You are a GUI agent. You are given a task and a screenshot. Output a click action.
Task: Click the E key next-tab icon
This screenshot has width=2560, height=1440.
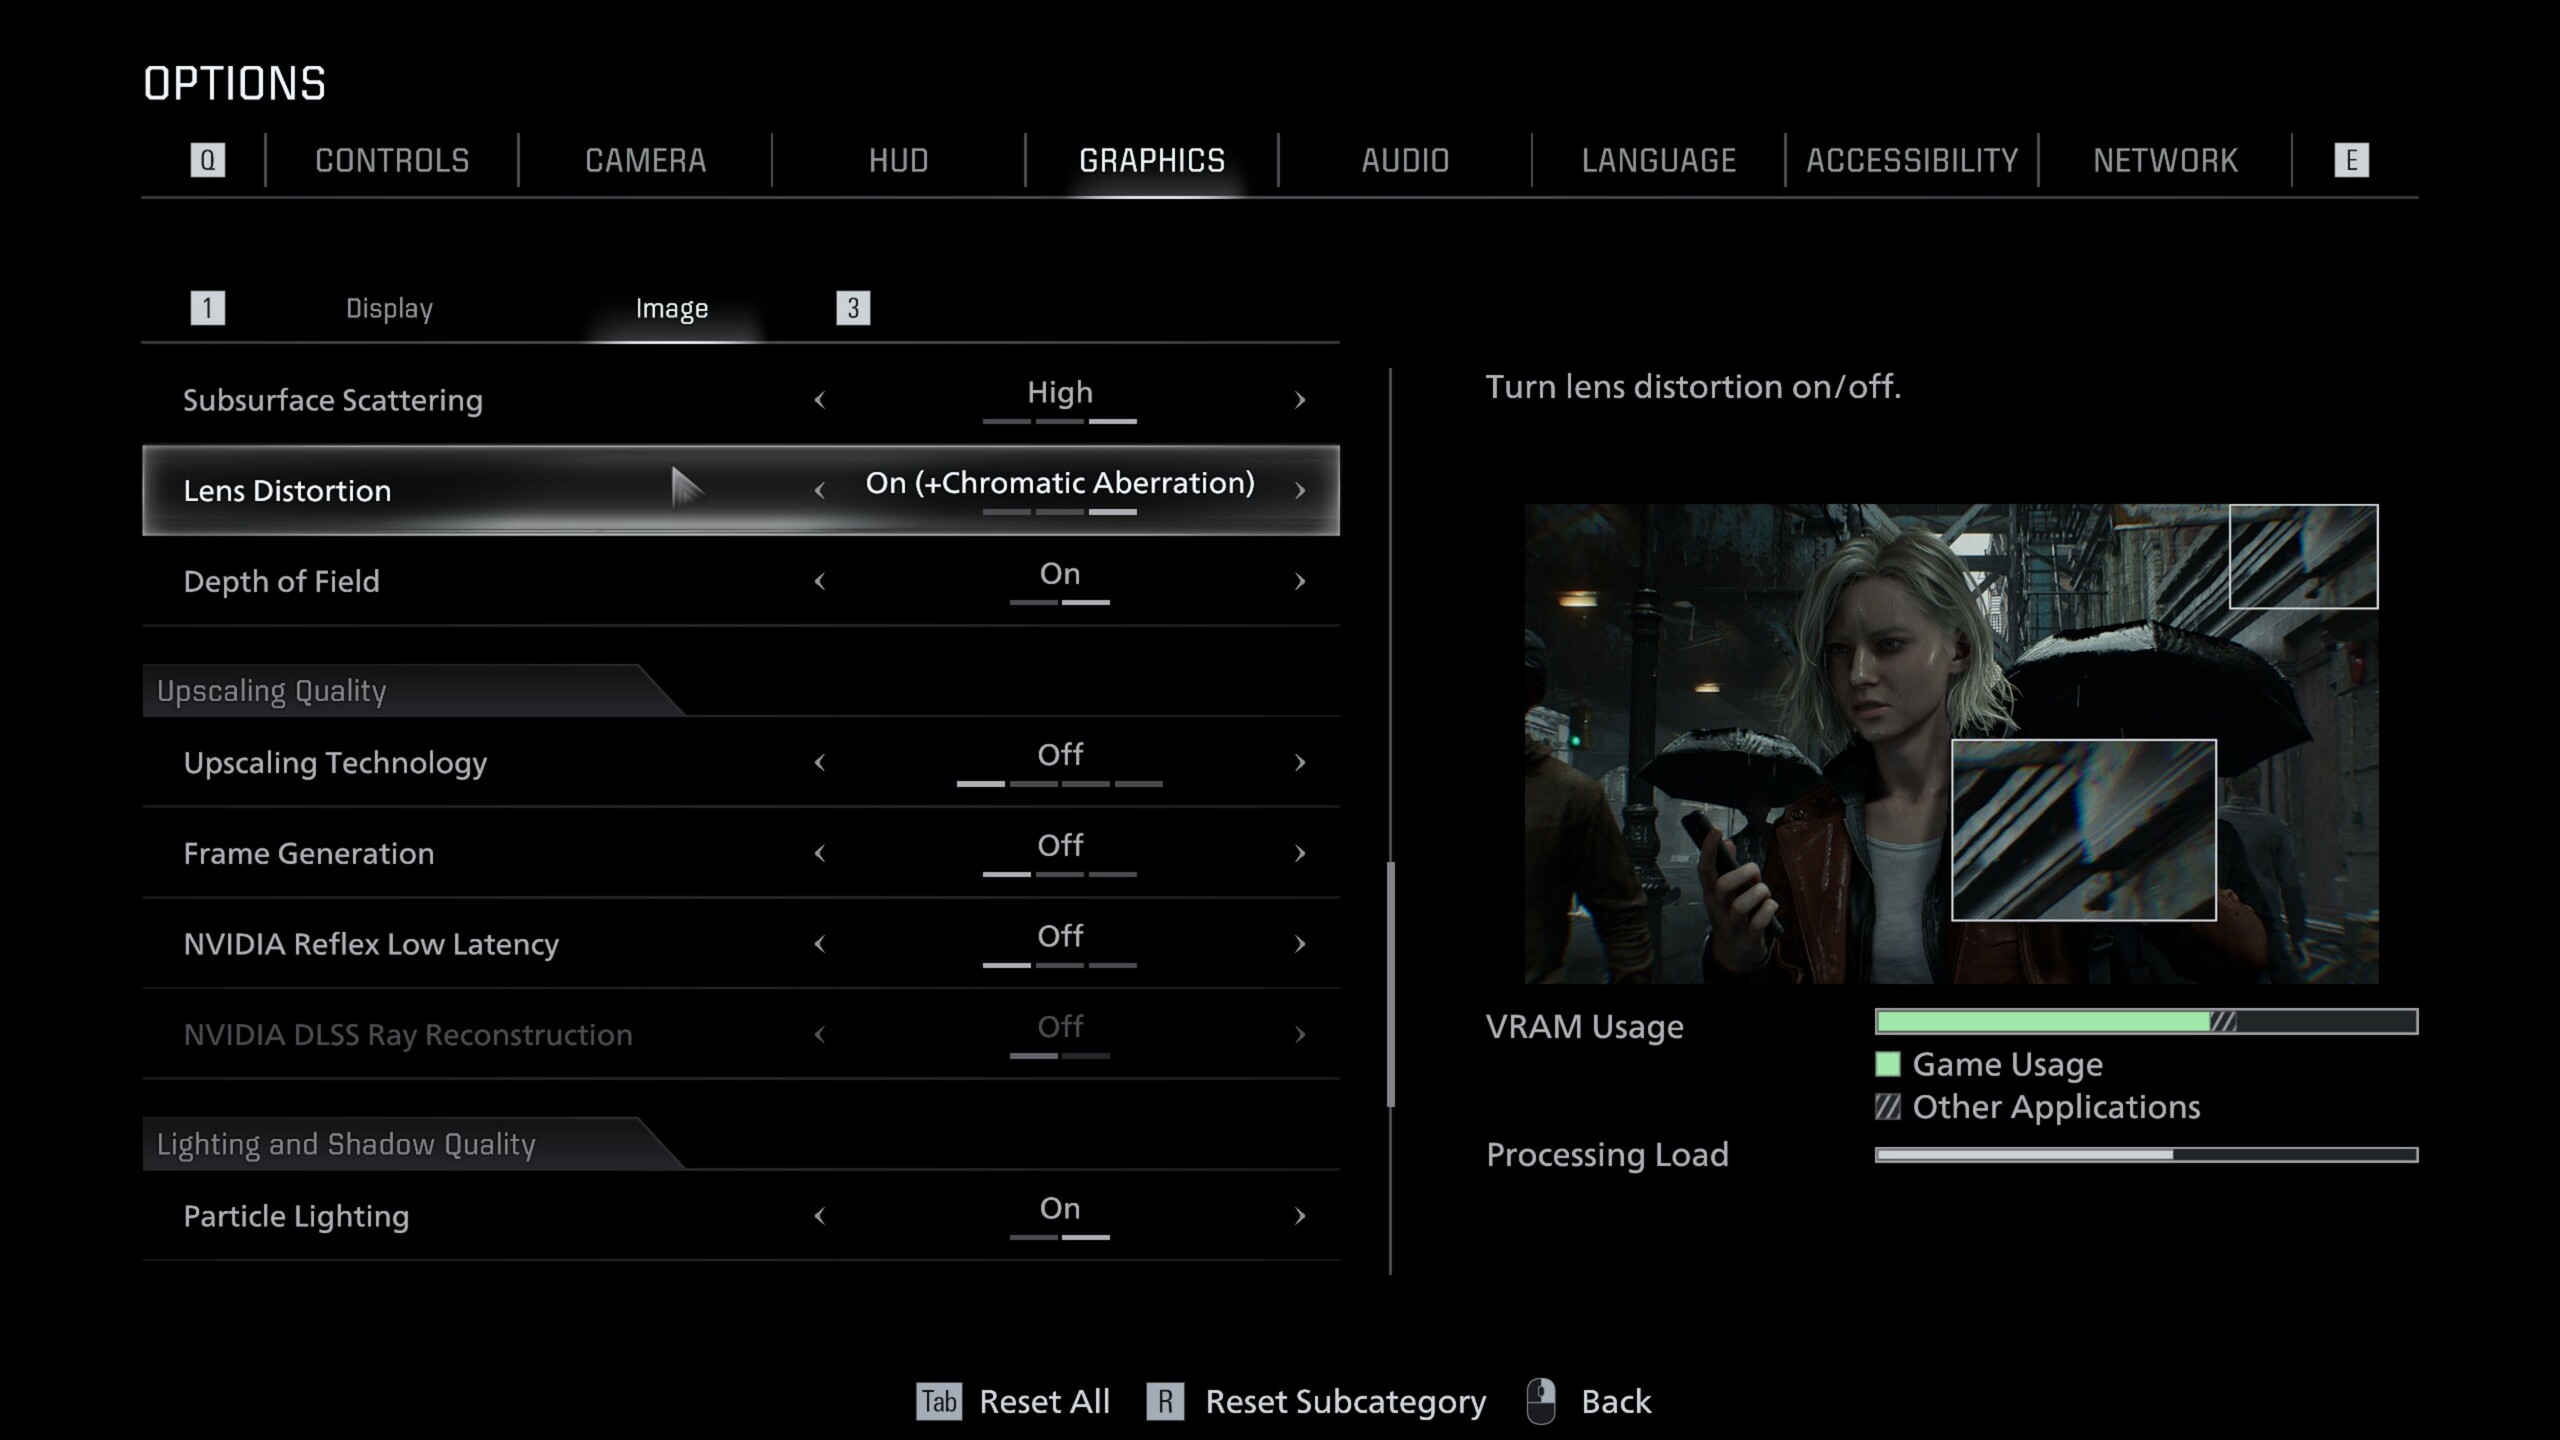[2351, 160]
